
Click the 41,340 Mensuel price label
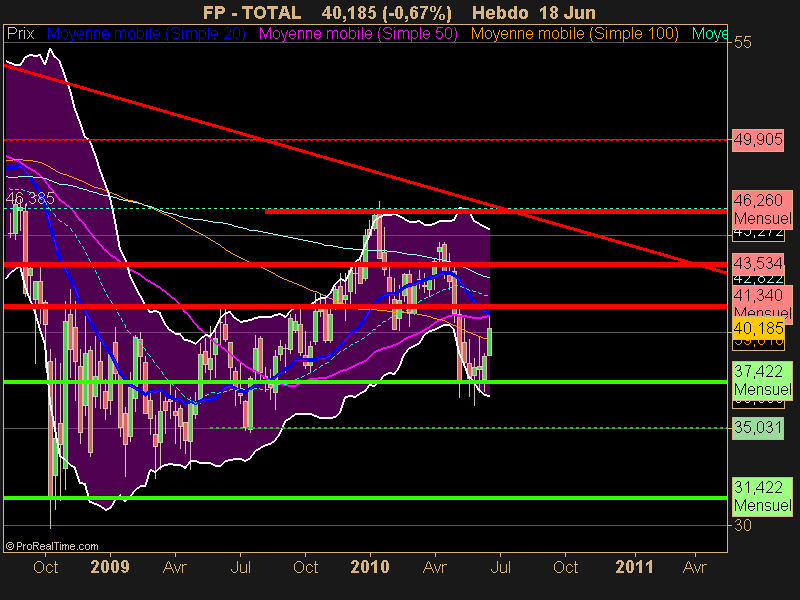click(762, 304)
